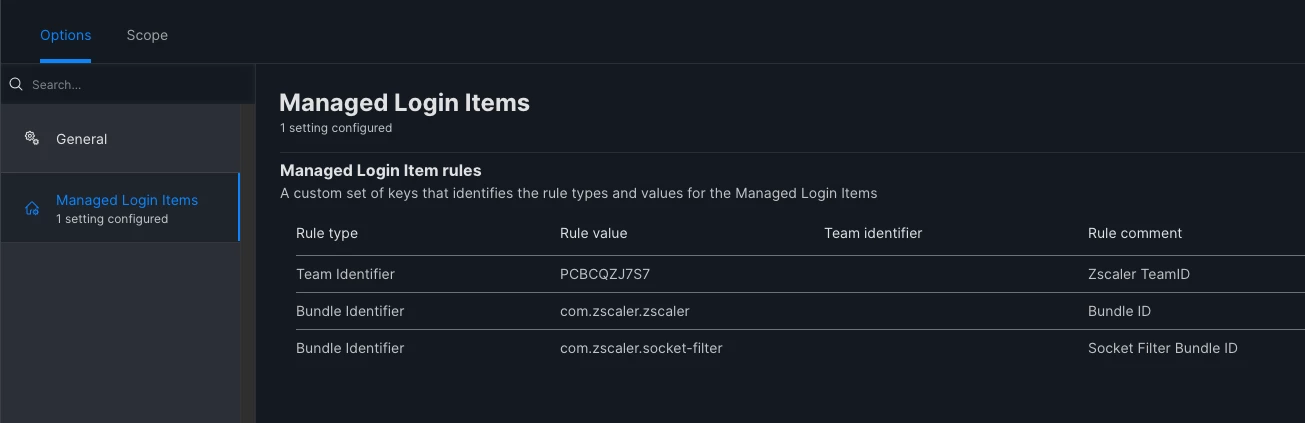Select Managed Login Items in the sidebar

(120, 208)
